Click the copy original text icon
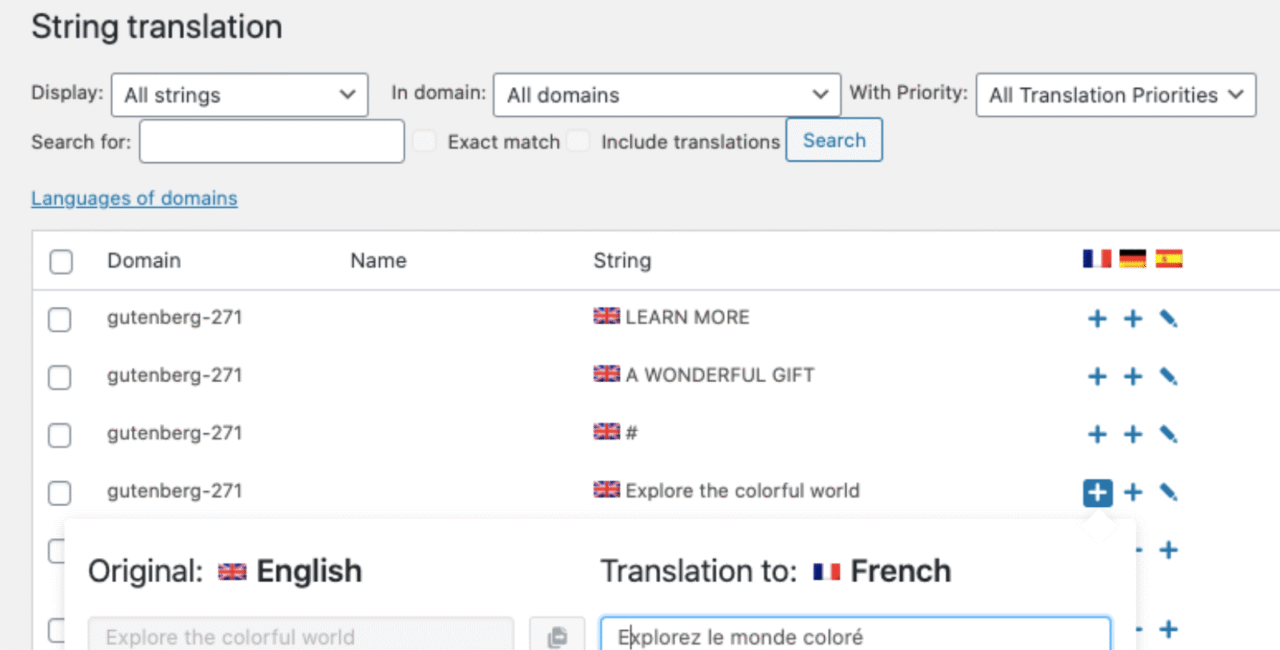The image size is (1280, 650). [557, 636]
